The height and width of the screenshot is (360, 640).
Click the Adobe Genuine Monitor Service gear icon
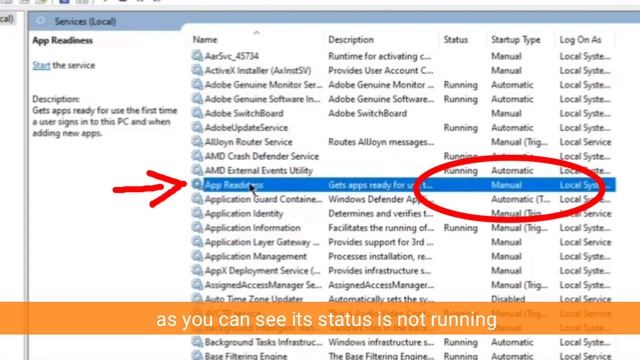[197, 84]
